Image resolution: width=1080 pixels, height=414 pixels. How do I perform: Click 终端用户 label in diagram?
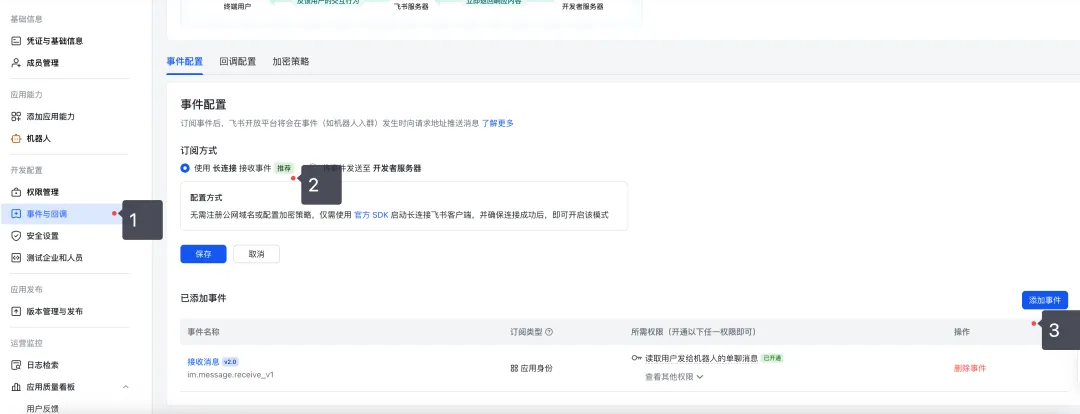click(238, 6)
